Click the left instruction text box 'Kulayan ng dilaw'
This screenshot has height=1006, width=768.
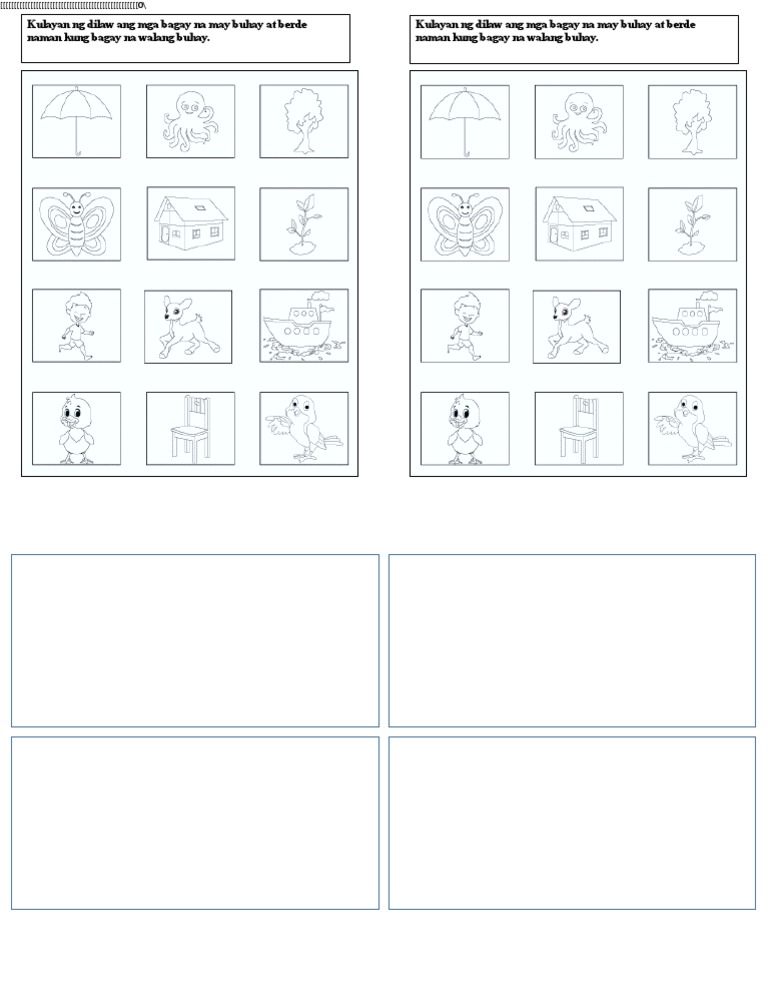click(185, 38)
